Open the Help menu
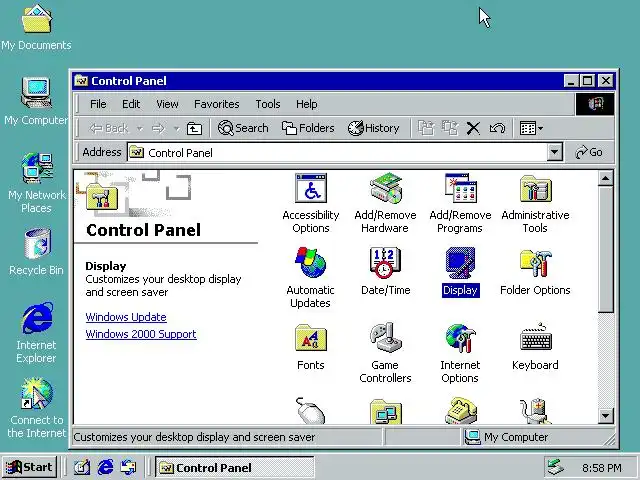640x480 pixels. (307, 104)
